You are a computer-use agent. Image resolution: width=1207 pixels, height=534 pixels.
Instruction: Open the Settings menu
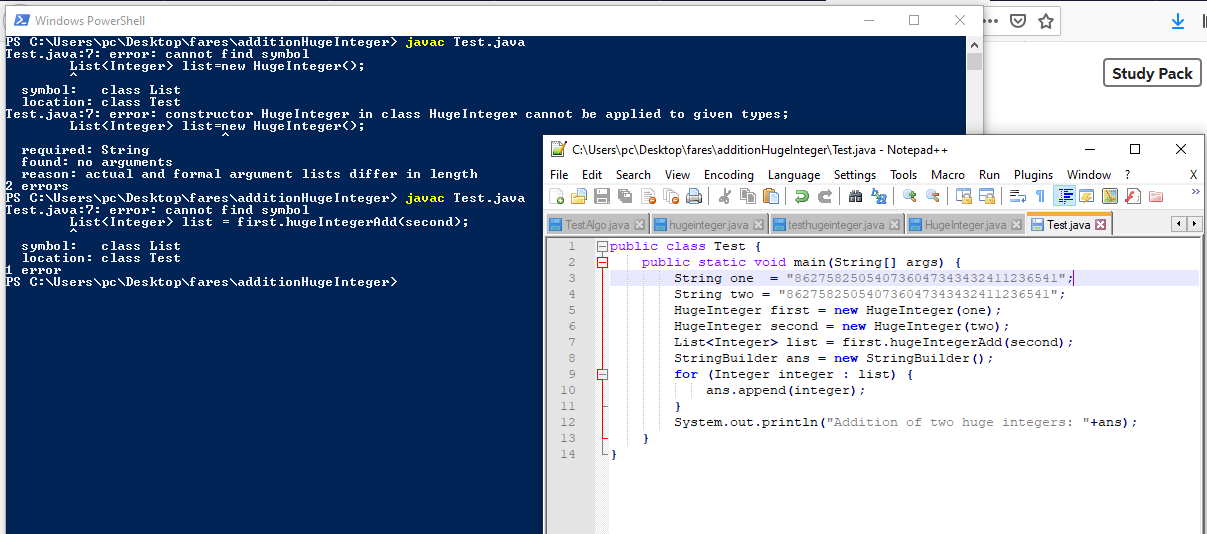(855, 174)
